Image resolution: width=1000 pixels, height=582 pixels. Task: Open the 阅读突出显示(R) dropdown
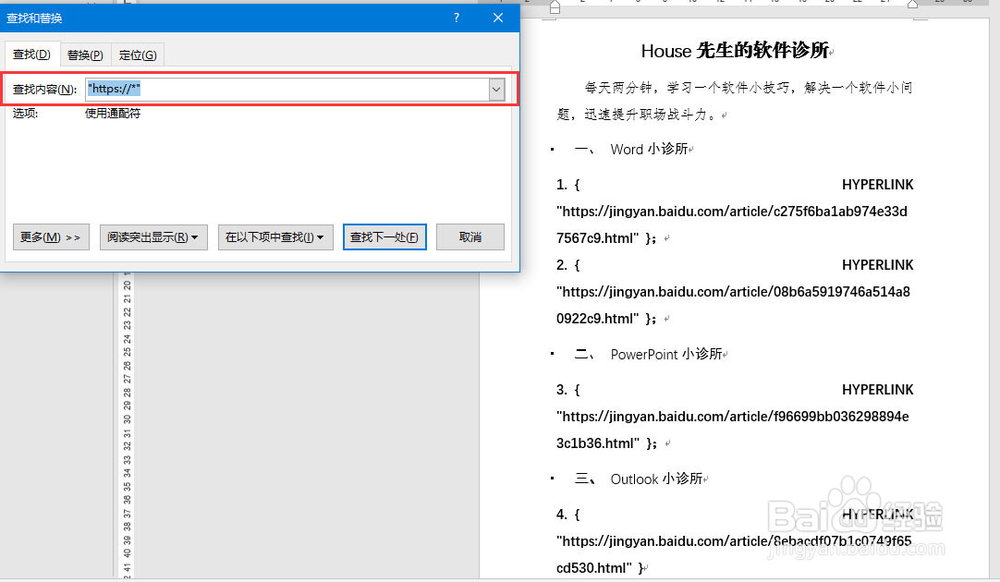[153, 237]
